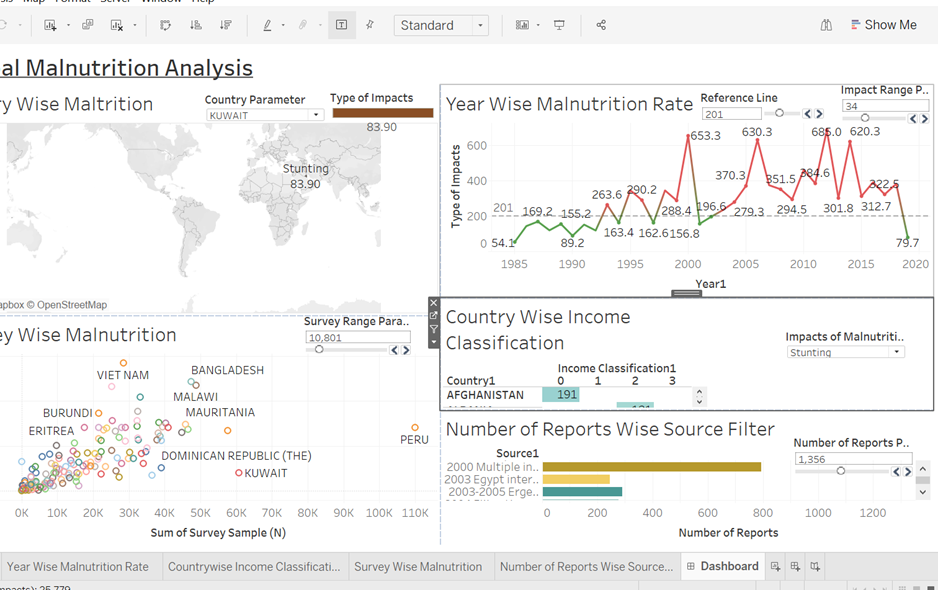Click the Sort Descending toolbar icon
938x590 pixels.
pos(225,25)
